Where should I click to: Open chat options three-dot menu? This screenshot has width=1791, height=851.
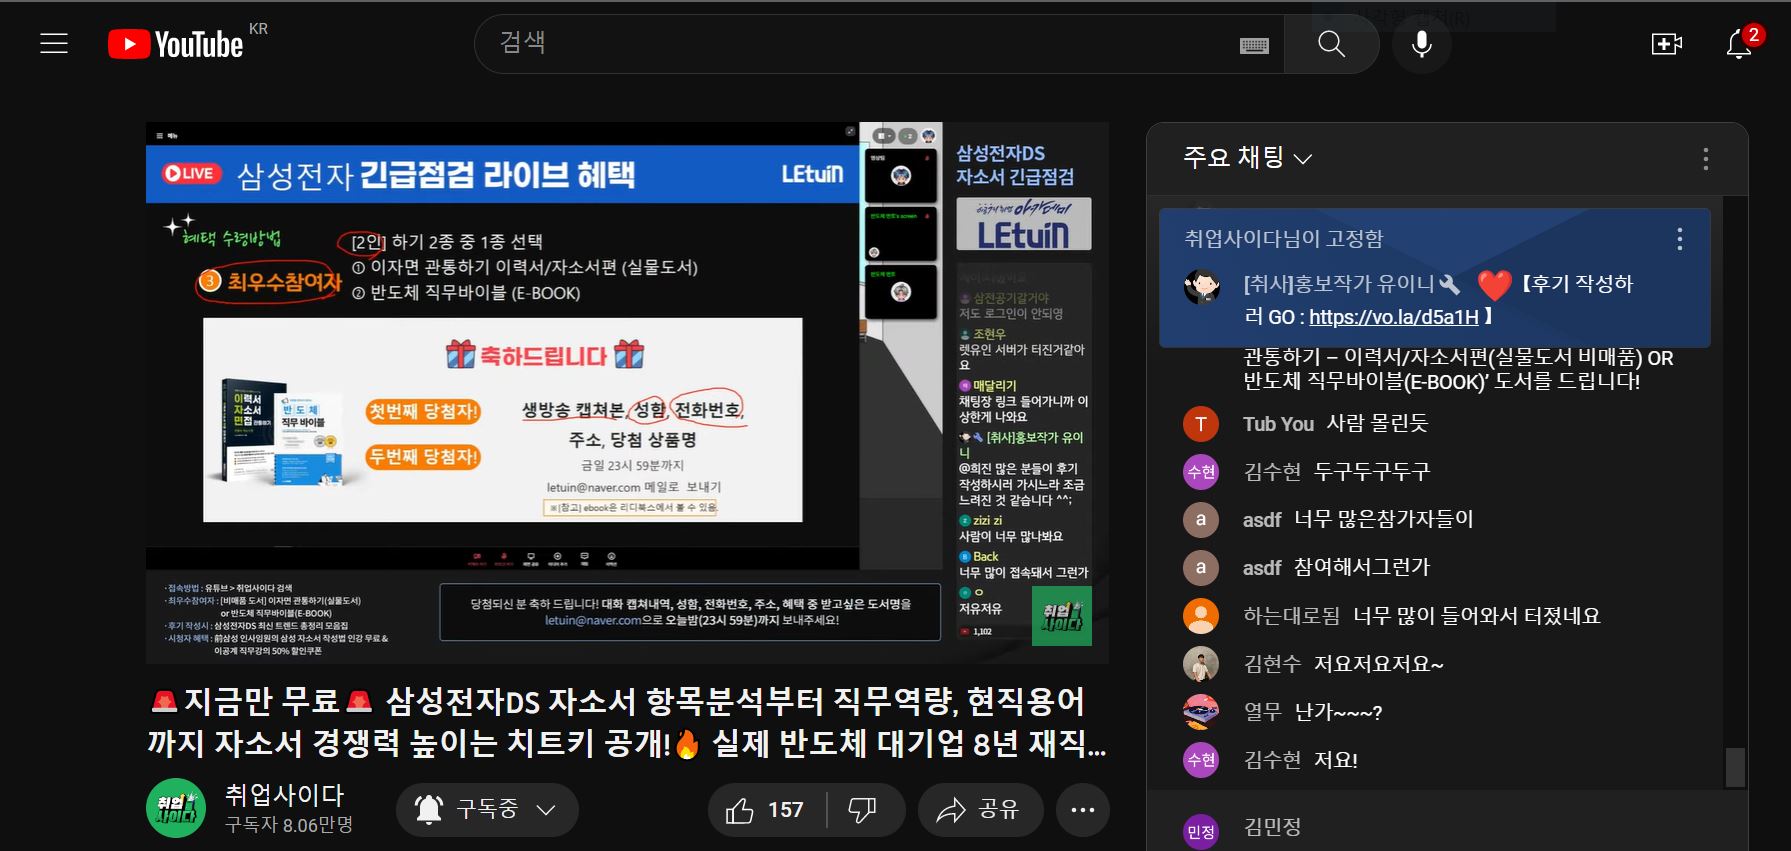[1705, 159]
